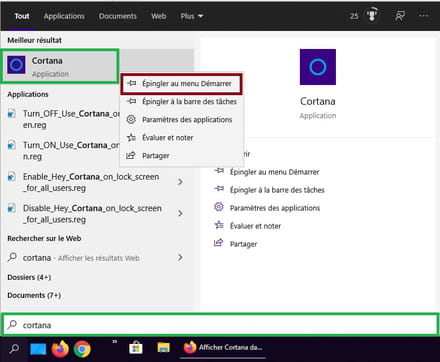The image size is (440, 362).
Task: Open Microsoft Store from the taskbar
Action: (136, 348)
